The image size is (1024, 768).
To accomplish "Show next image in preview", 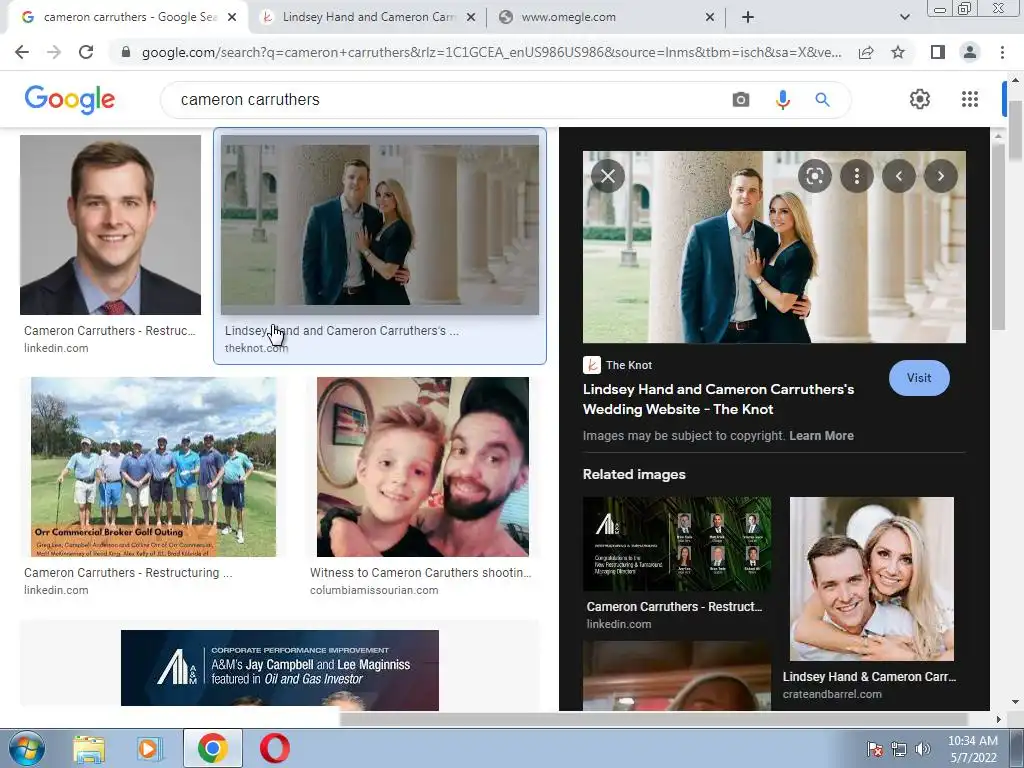I will (940, 176).
